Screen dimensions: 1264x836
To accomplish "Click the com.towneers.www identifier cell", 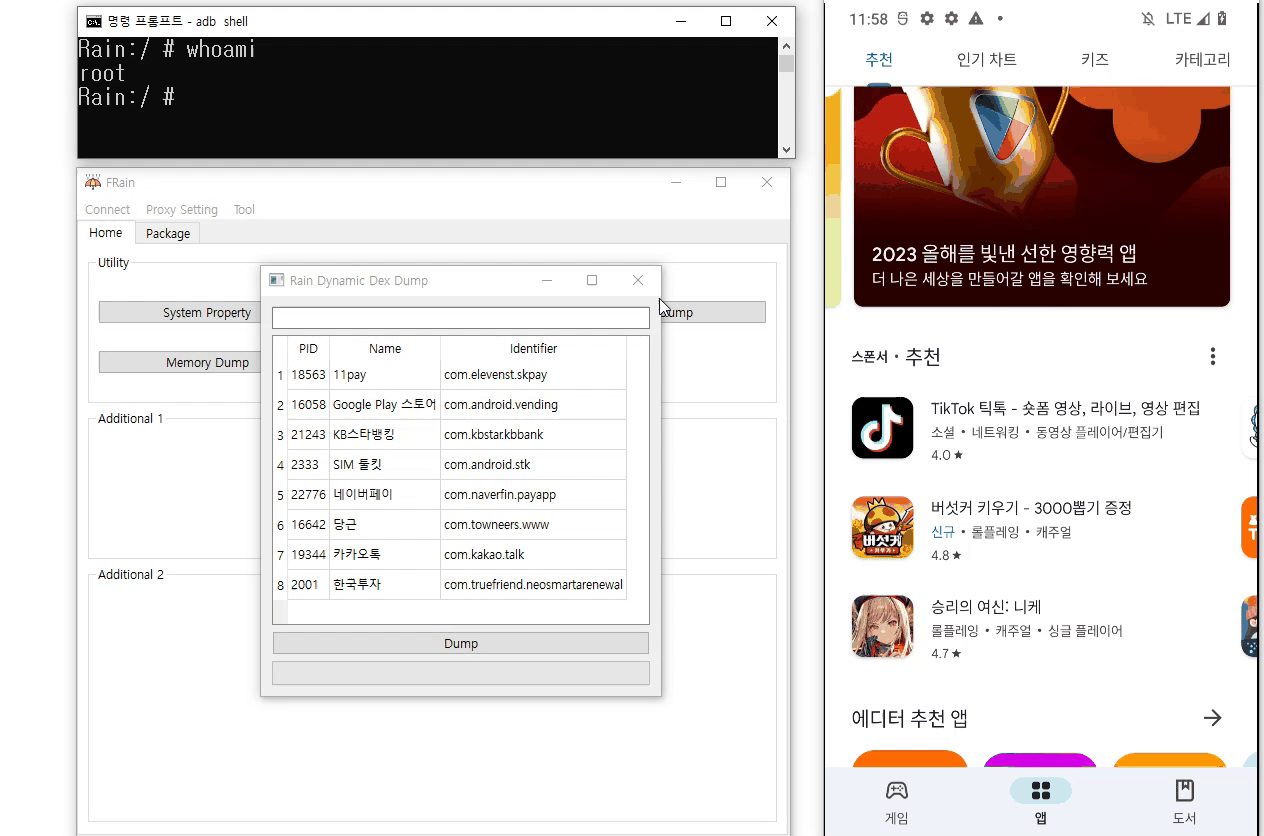I will [x=533, y=525].
